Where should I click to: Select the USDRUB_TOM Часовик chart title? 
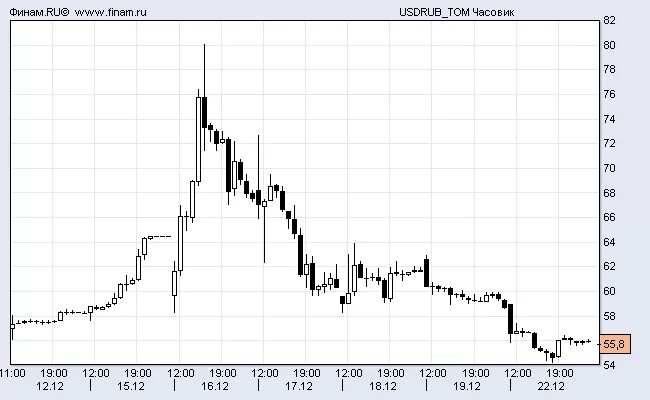(456, 12)
